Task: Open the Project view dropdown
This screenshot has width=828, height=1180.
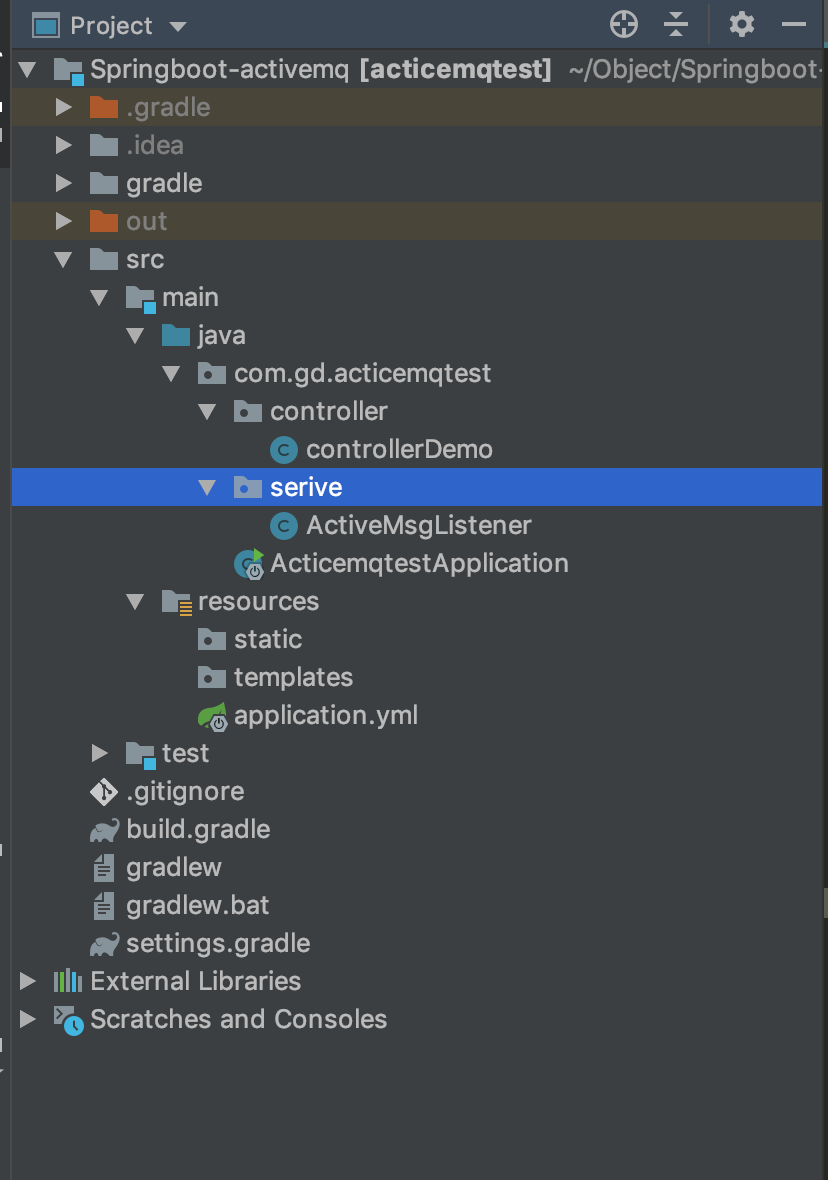Action: [x=178, y=27]
